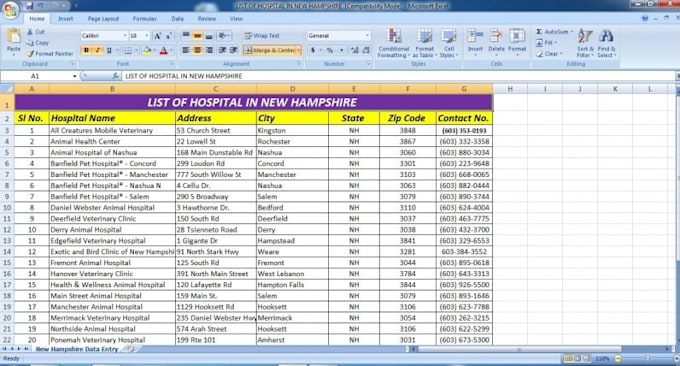Viewport: 680px width, 366px height.
Task: Select column B header
Action: 112,89
